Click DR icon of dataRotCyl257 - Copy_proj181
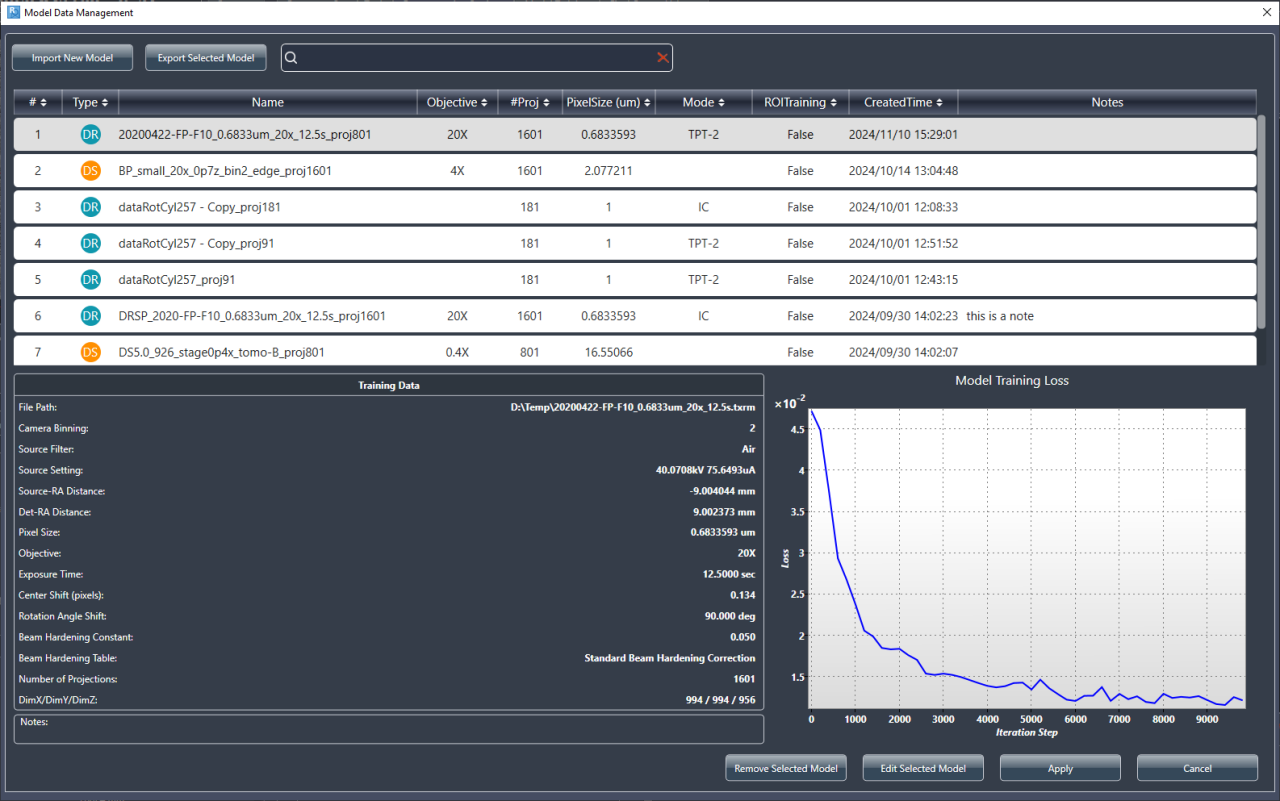 pos(90,207)
